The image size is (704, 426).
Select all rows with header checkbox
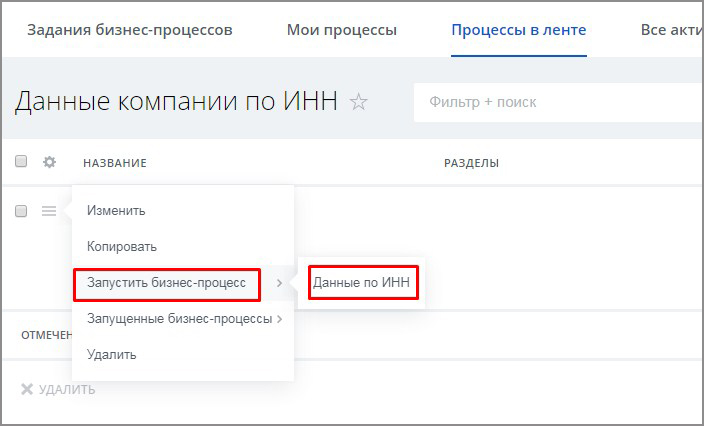[x=21, y=162]
